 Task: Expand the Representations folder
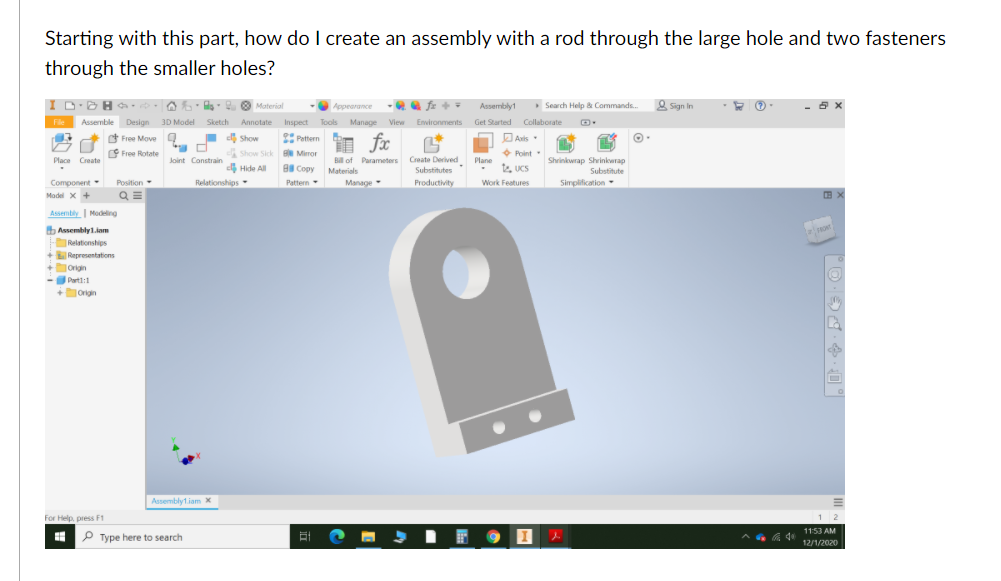(x=50, y=255)
